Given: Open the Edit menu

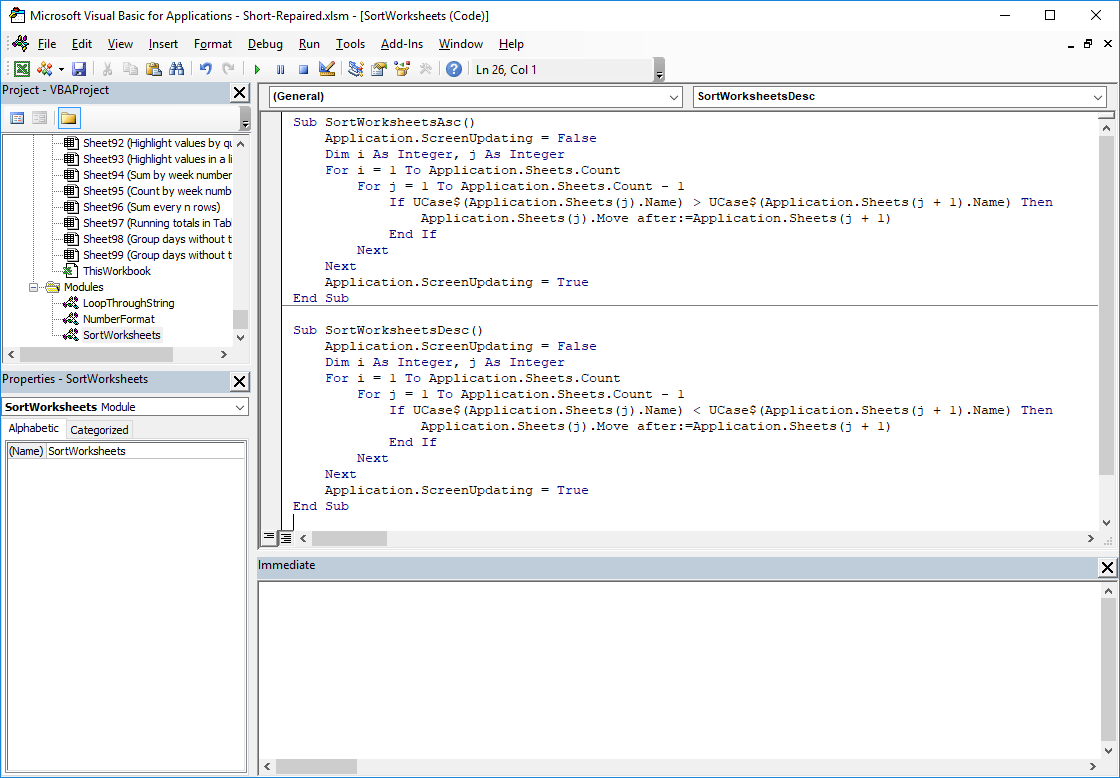Looking at the screenshot, I should tap(82, 44).
